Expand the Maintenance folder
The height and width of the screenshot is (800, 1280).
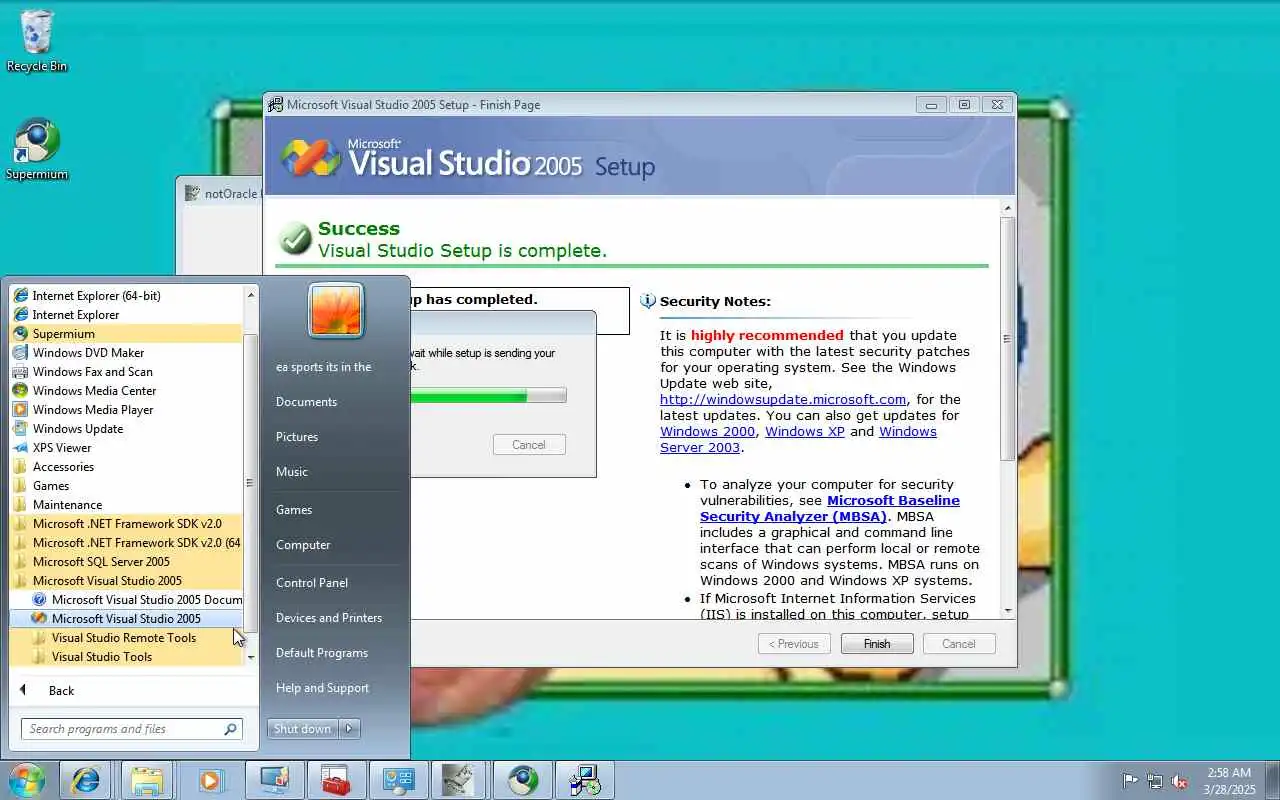pos(126,505)
